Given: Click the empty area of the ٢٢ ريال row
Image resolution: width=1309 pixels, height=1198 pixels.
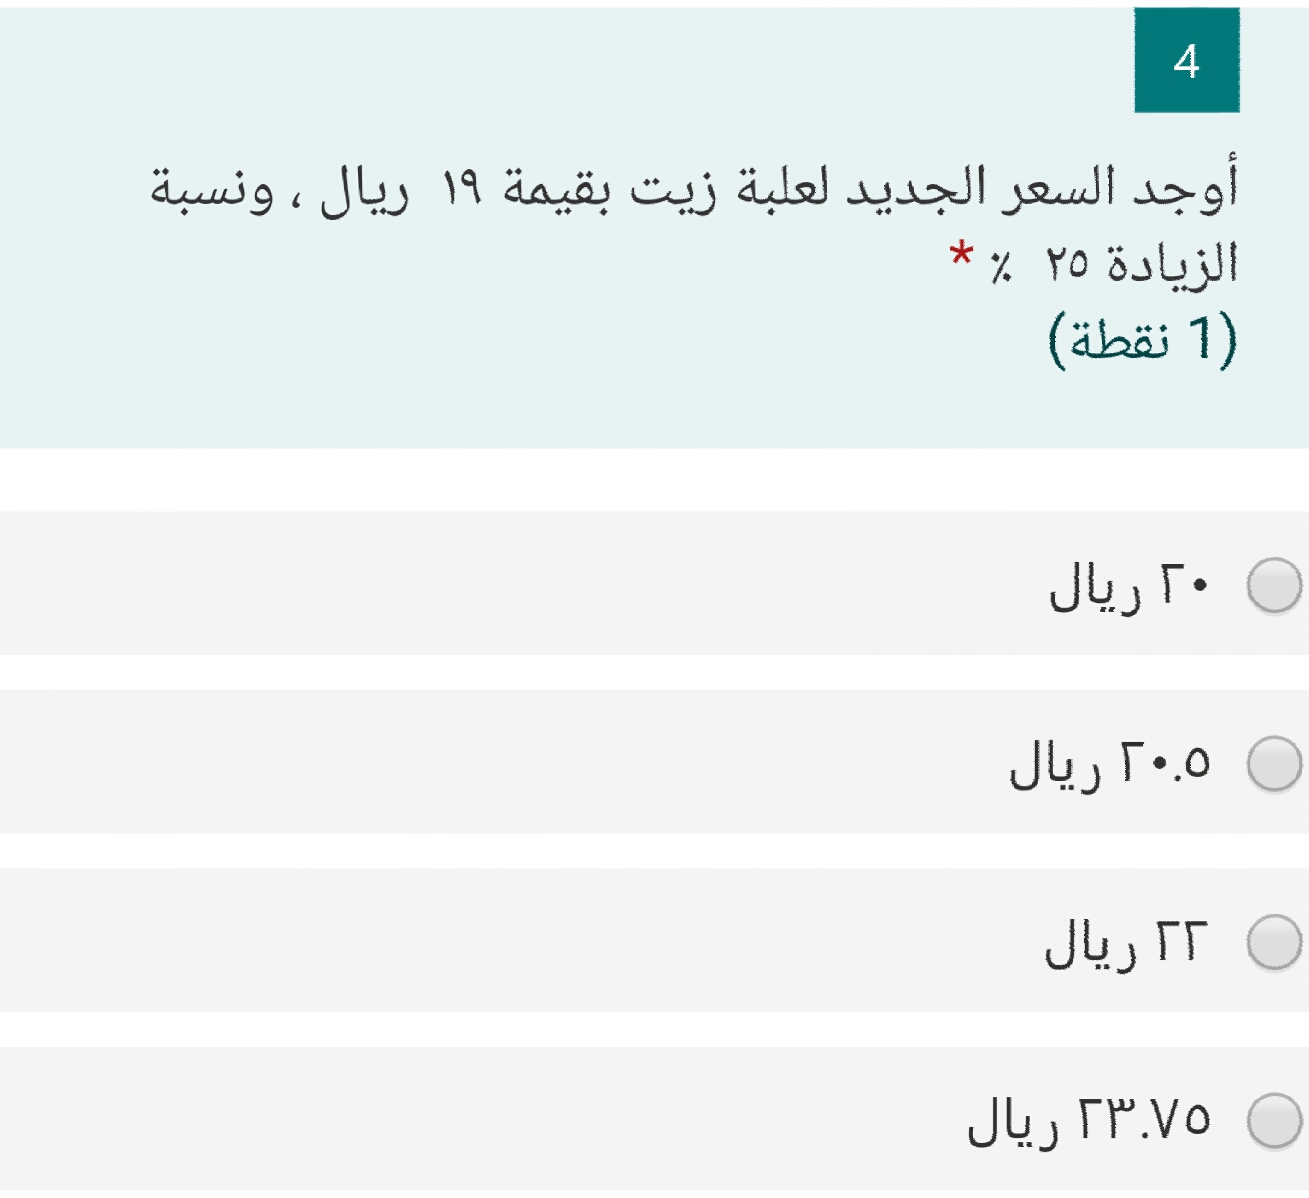Looking at the screenshot, I should (518, 940).
